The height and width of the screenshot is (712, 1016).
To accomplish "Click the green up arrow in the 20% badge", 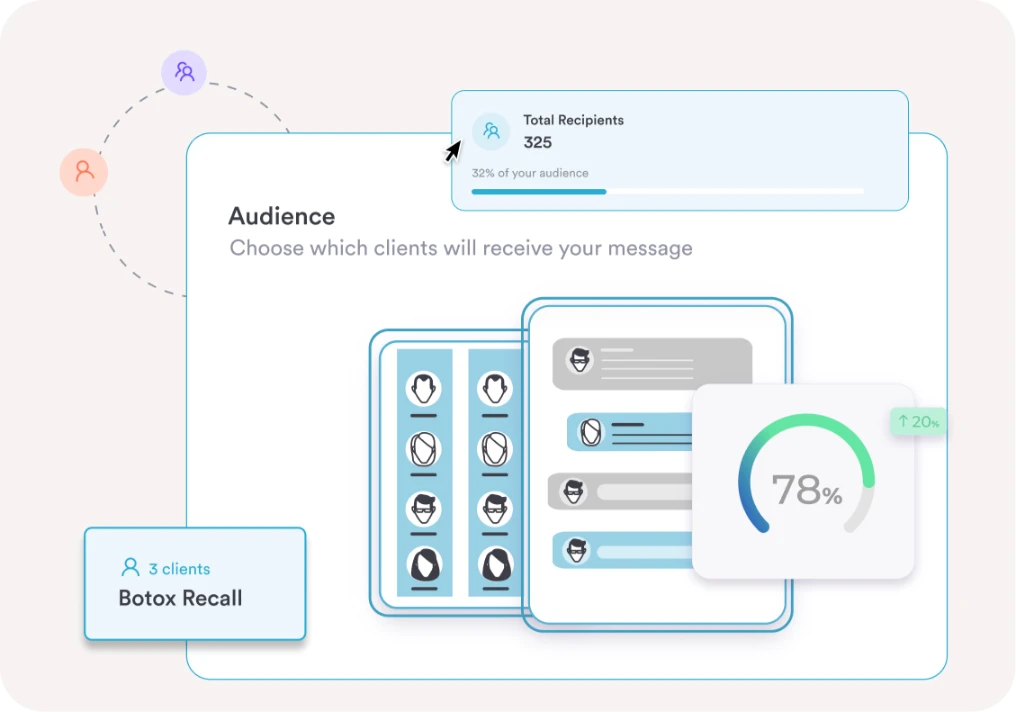I will [x=903, y=422].
